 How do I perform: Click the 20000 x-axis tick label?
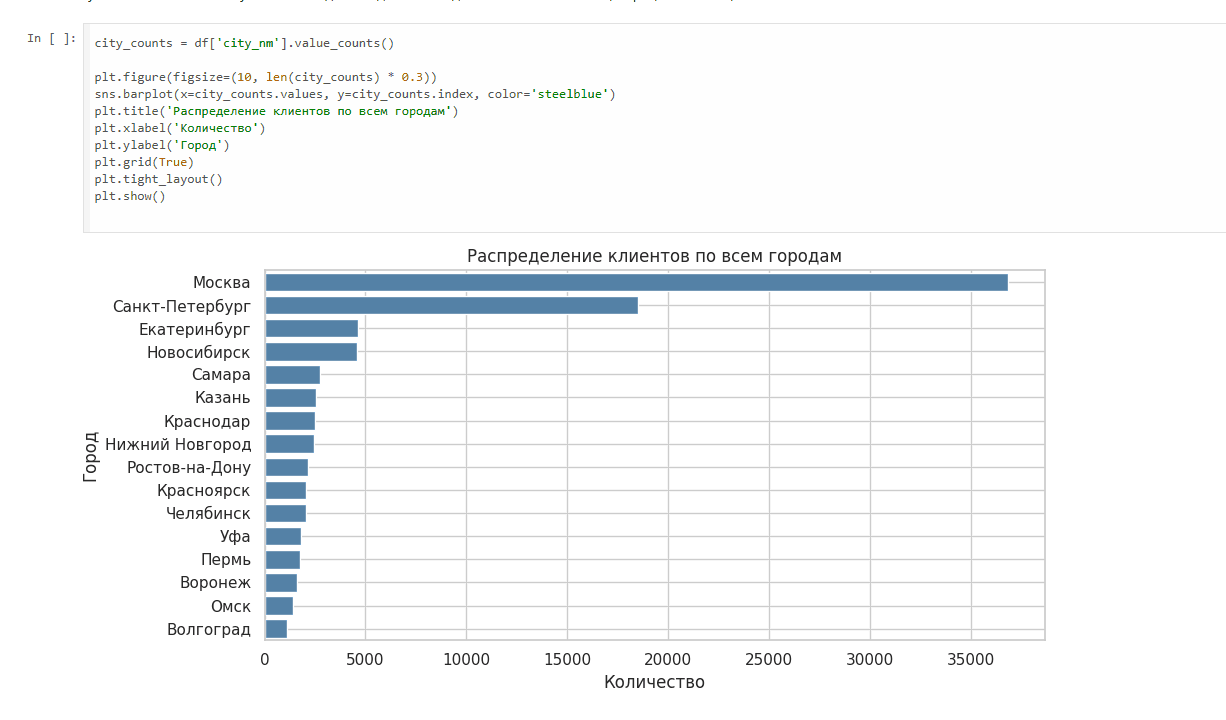pyautogui.click(x=668, y=659)
